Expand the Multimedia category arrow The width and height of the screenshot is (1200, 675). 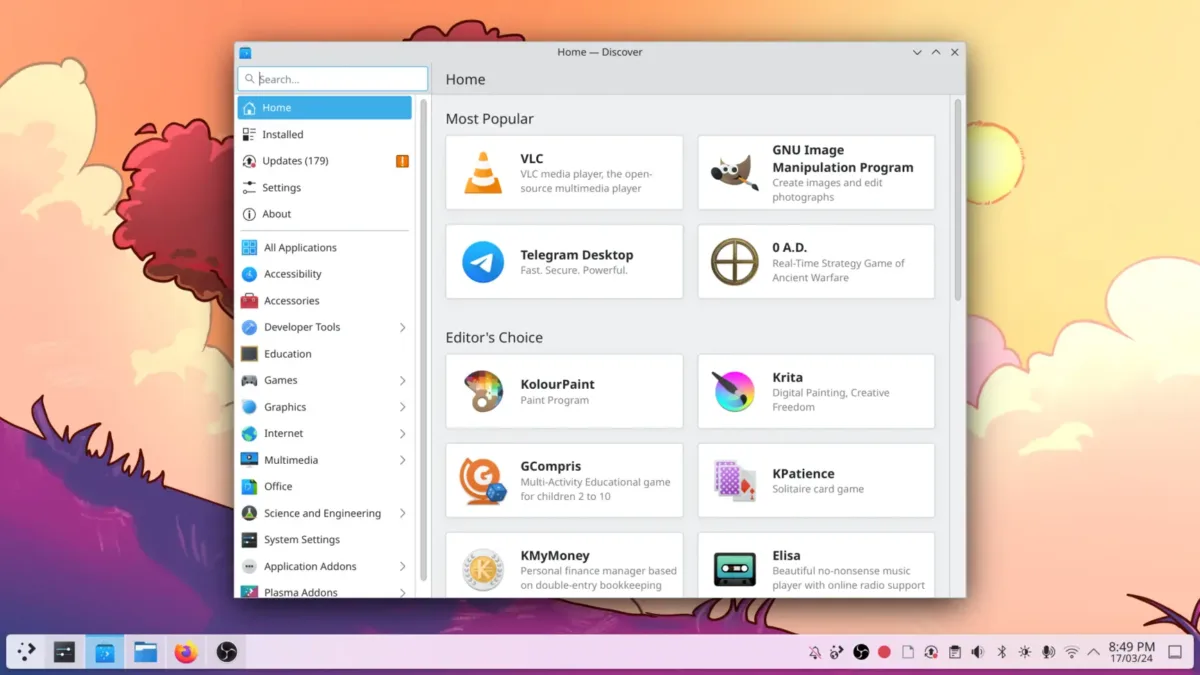(402, 460)
